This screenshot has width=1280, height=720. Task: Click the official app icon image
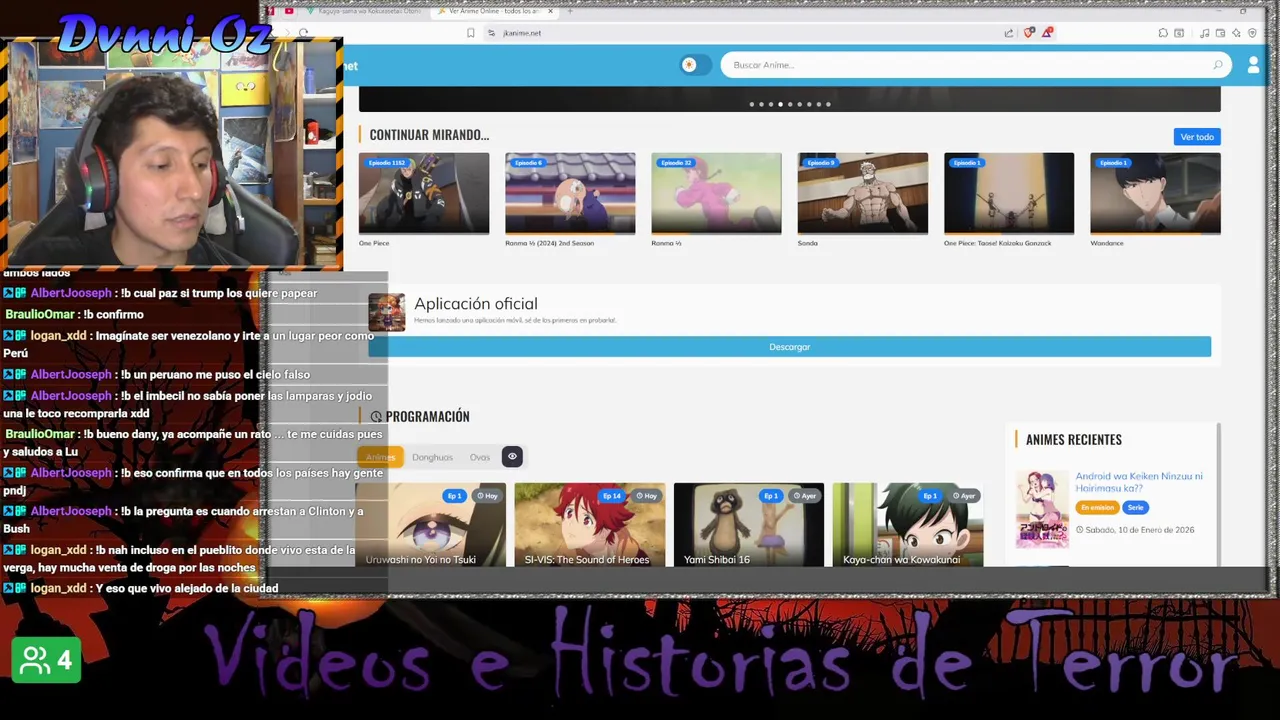tap(386, 312)
